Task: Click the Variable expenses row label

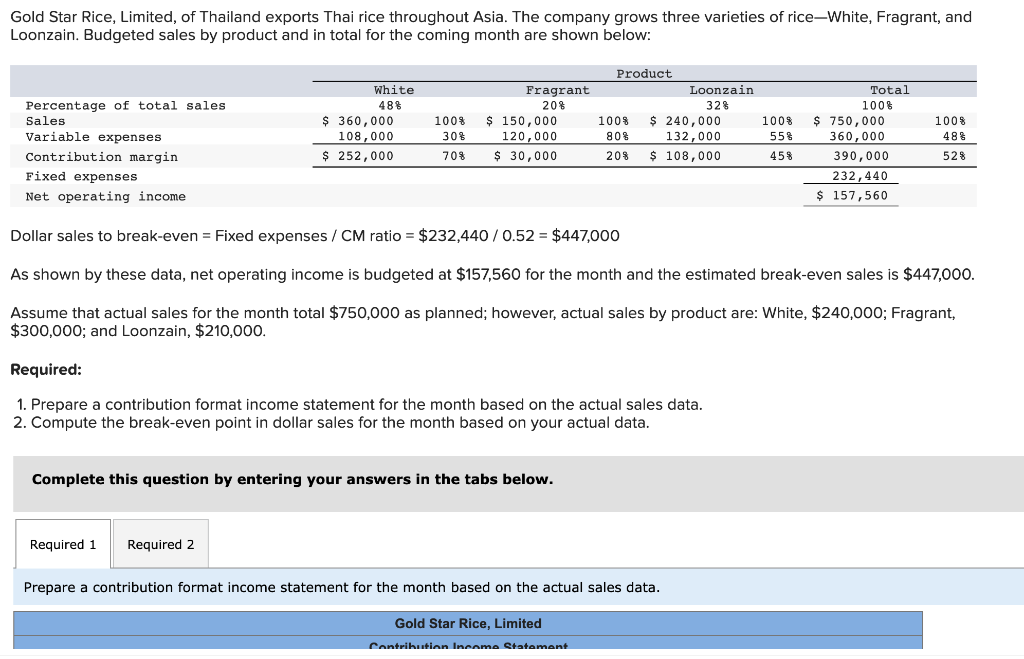Action: point(93,137)
